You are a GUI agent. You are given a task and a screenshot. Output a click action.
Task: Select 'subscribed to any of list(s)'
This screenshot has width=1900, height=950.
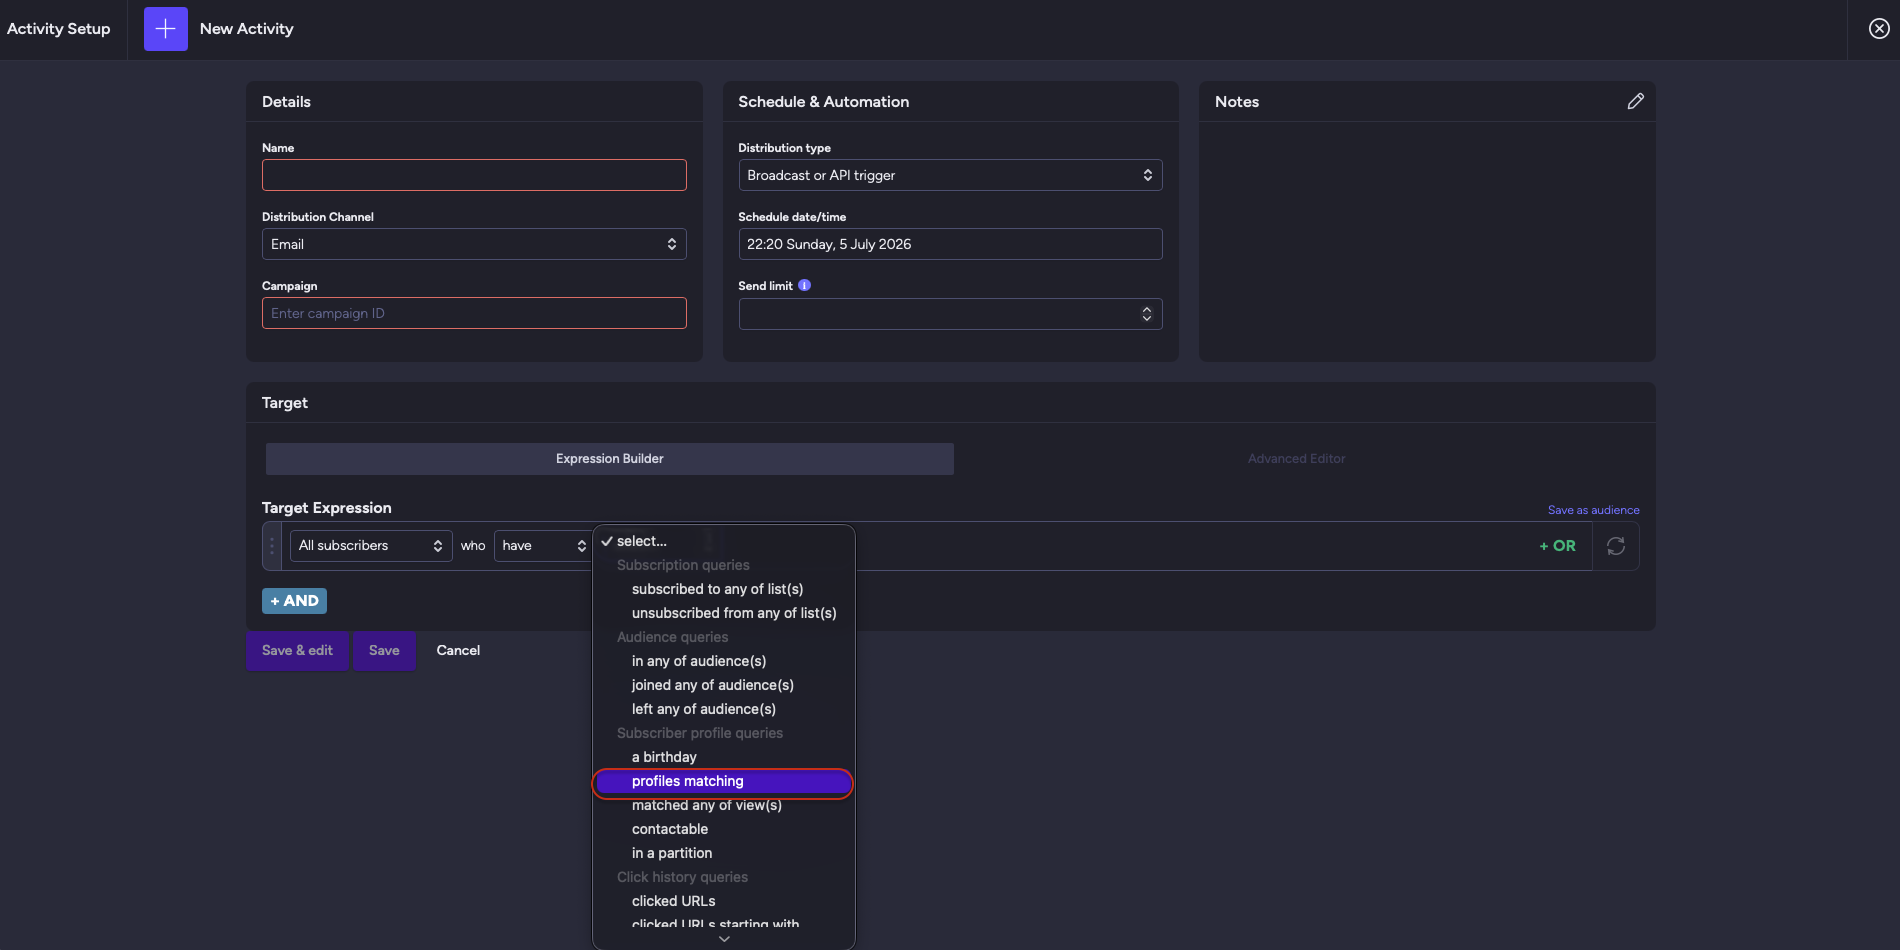[x=724, y=589]
